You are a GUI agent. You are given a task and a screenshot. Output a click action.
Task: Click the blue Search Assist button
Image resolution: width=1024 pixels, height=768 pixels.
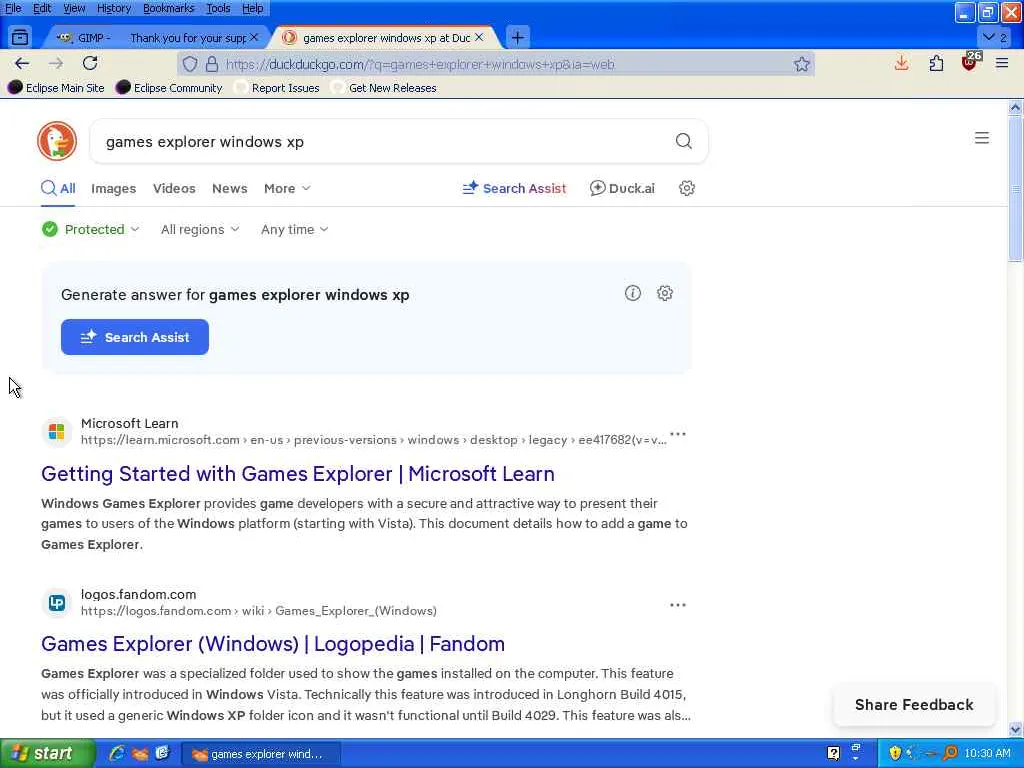(x=135, y=337)
